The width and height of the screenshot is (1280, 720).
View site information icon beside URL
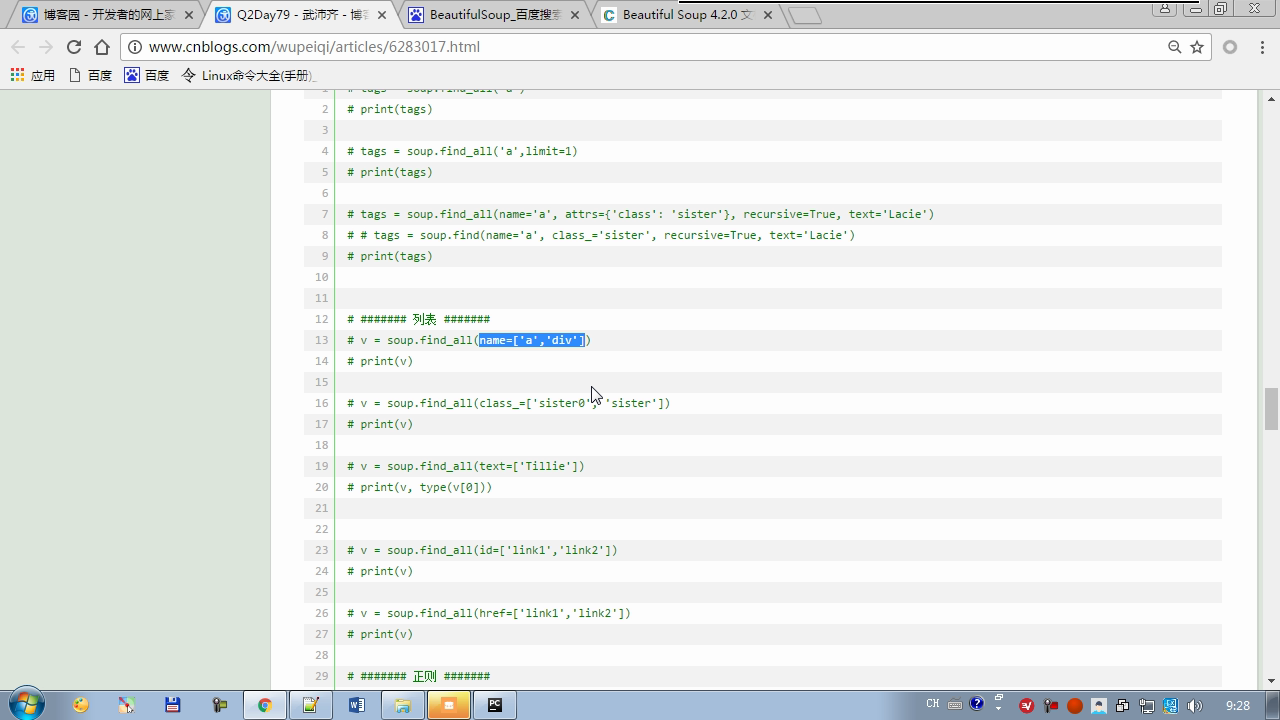click(135, 47)
